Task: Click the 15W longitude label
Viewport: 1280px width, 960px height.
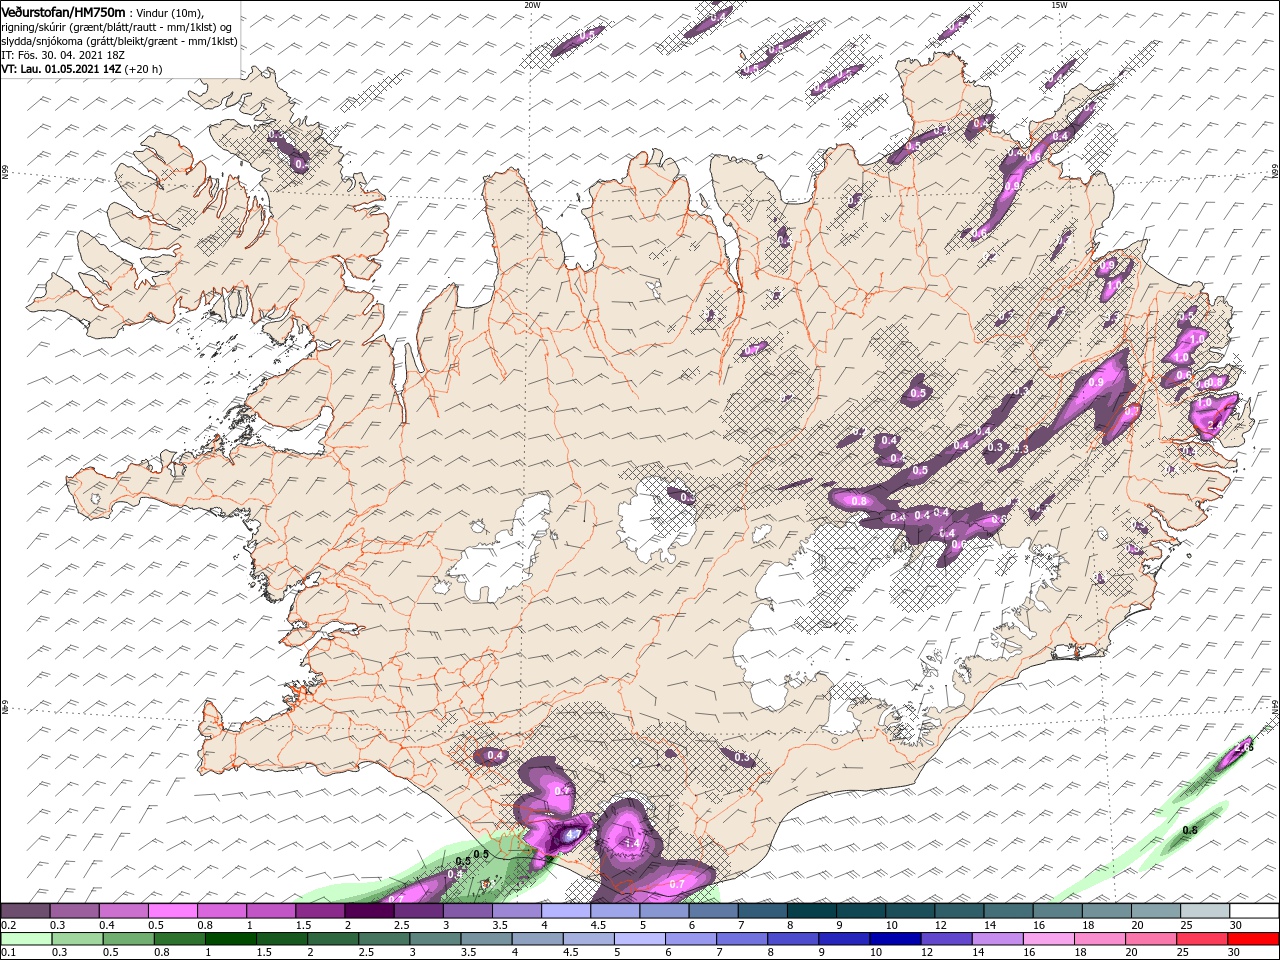Action: point(1058,5)
